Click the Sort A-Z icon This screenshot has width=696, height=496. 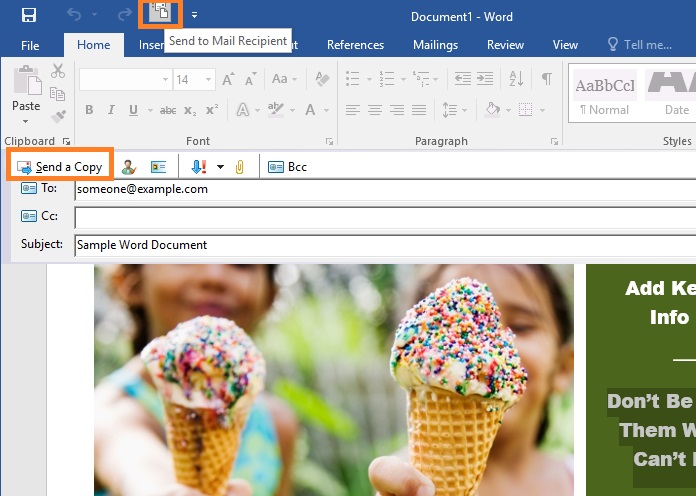516,79
